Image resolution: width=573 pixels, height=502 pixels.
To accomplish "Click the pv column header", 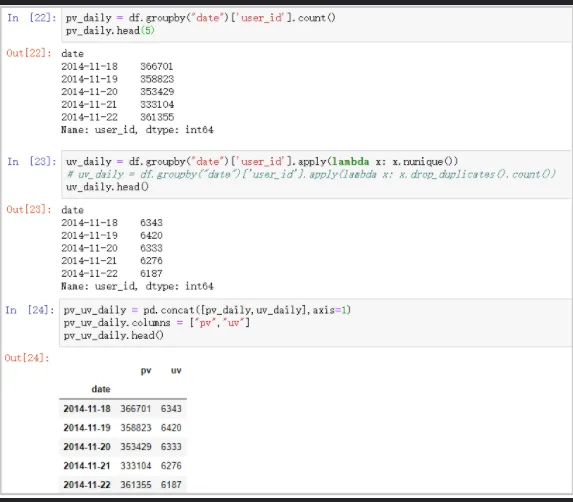I will (146, 370).
